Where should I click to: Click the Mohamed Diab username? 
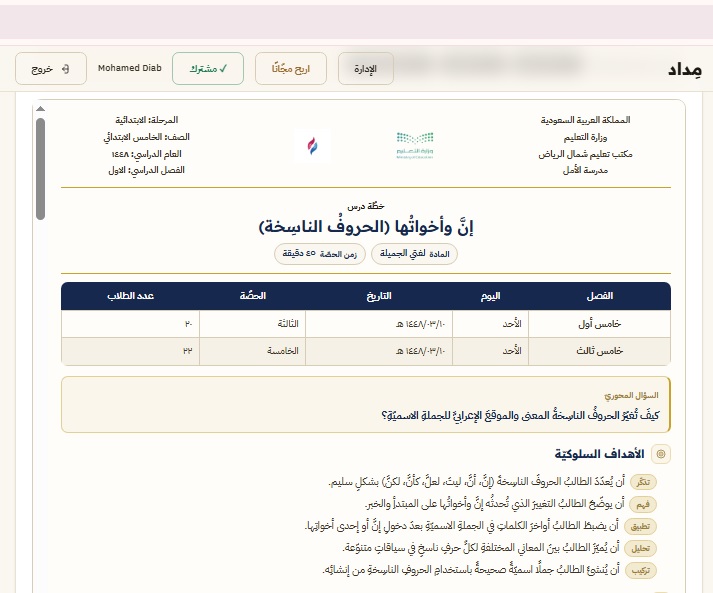[130, 68]
